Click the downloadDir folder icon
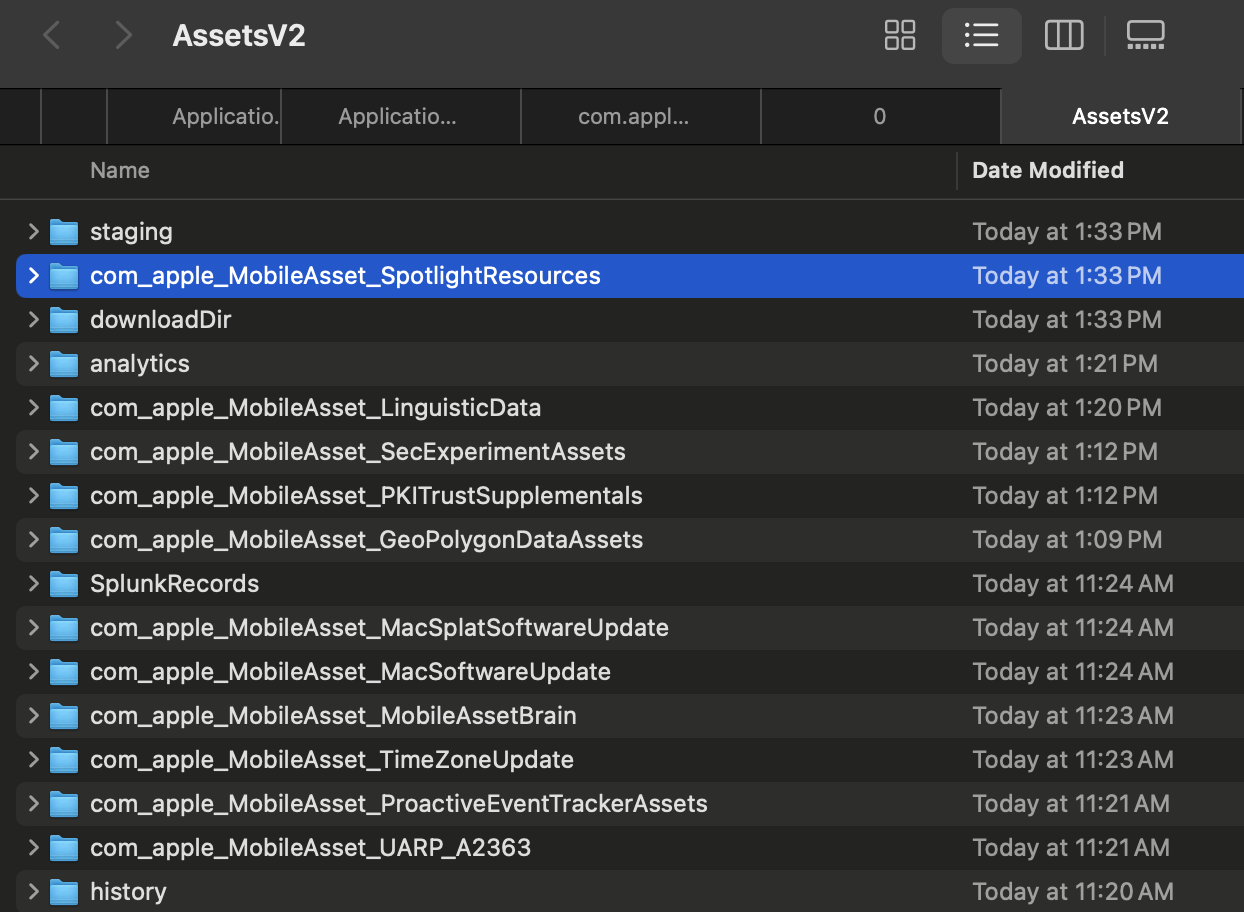 [x=64, y=320]
